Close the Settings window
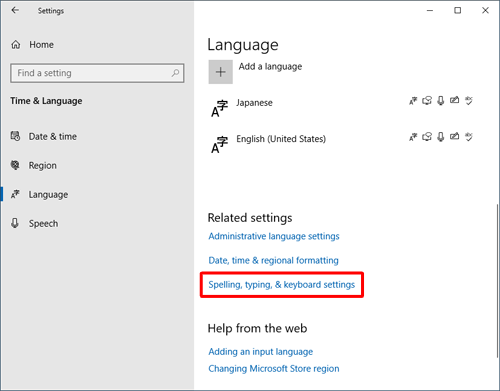 pyautogui.click(x=485, y=10)
